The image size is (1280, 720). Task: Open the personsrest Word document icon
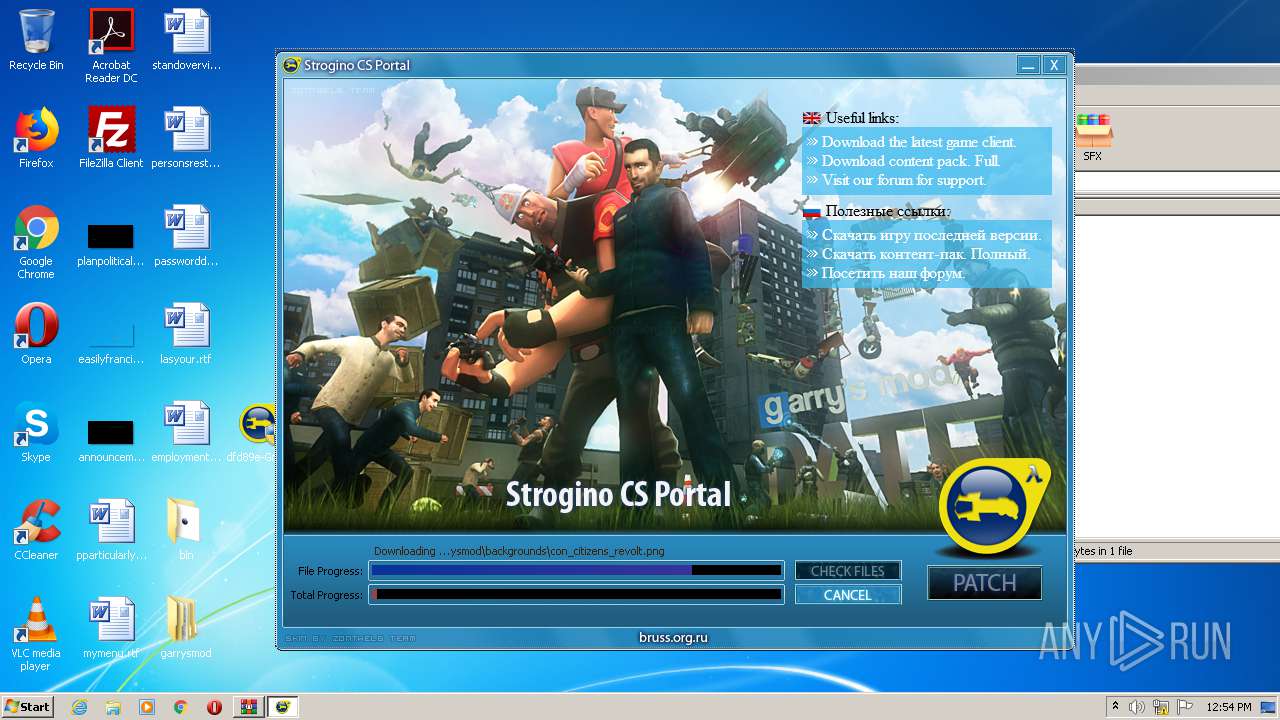(186, 138)
